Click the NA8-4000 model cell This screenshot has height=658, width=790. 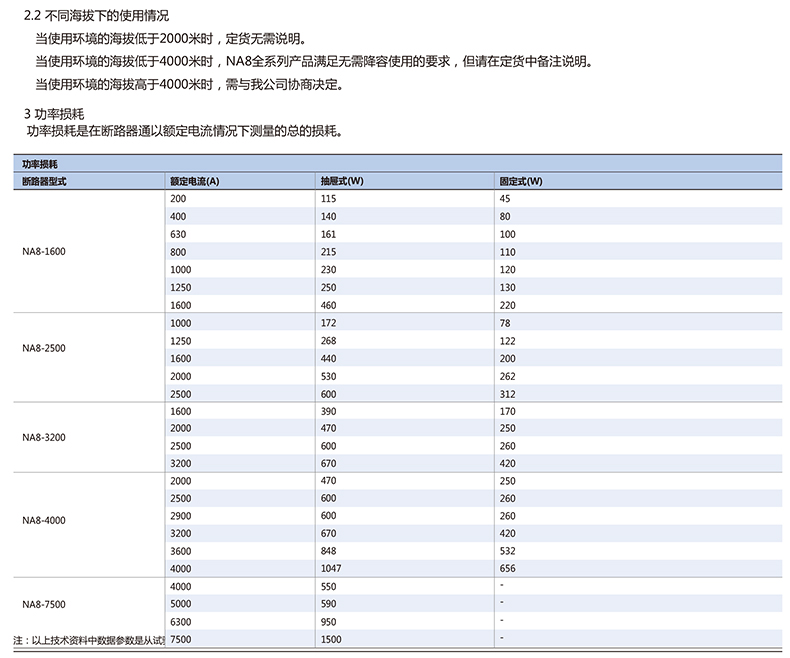tap(45, 520)
